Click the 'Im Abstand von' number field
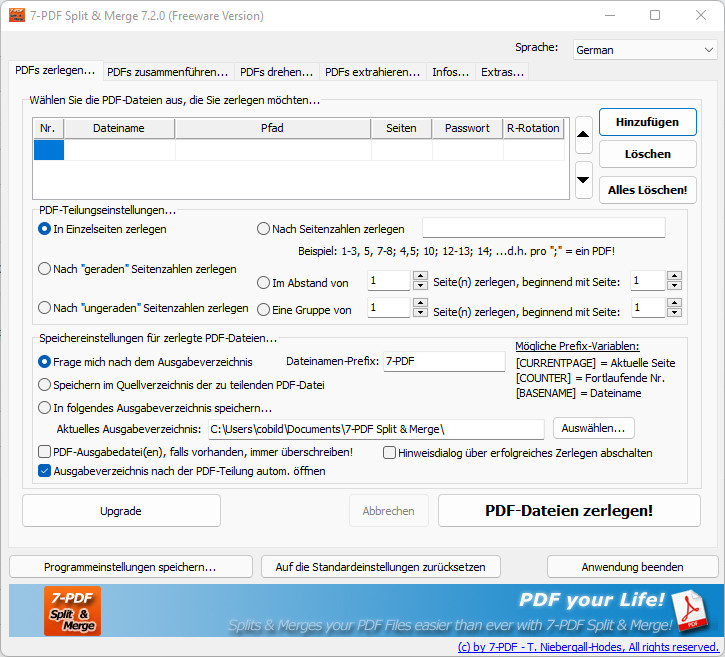 click(389, 281)
